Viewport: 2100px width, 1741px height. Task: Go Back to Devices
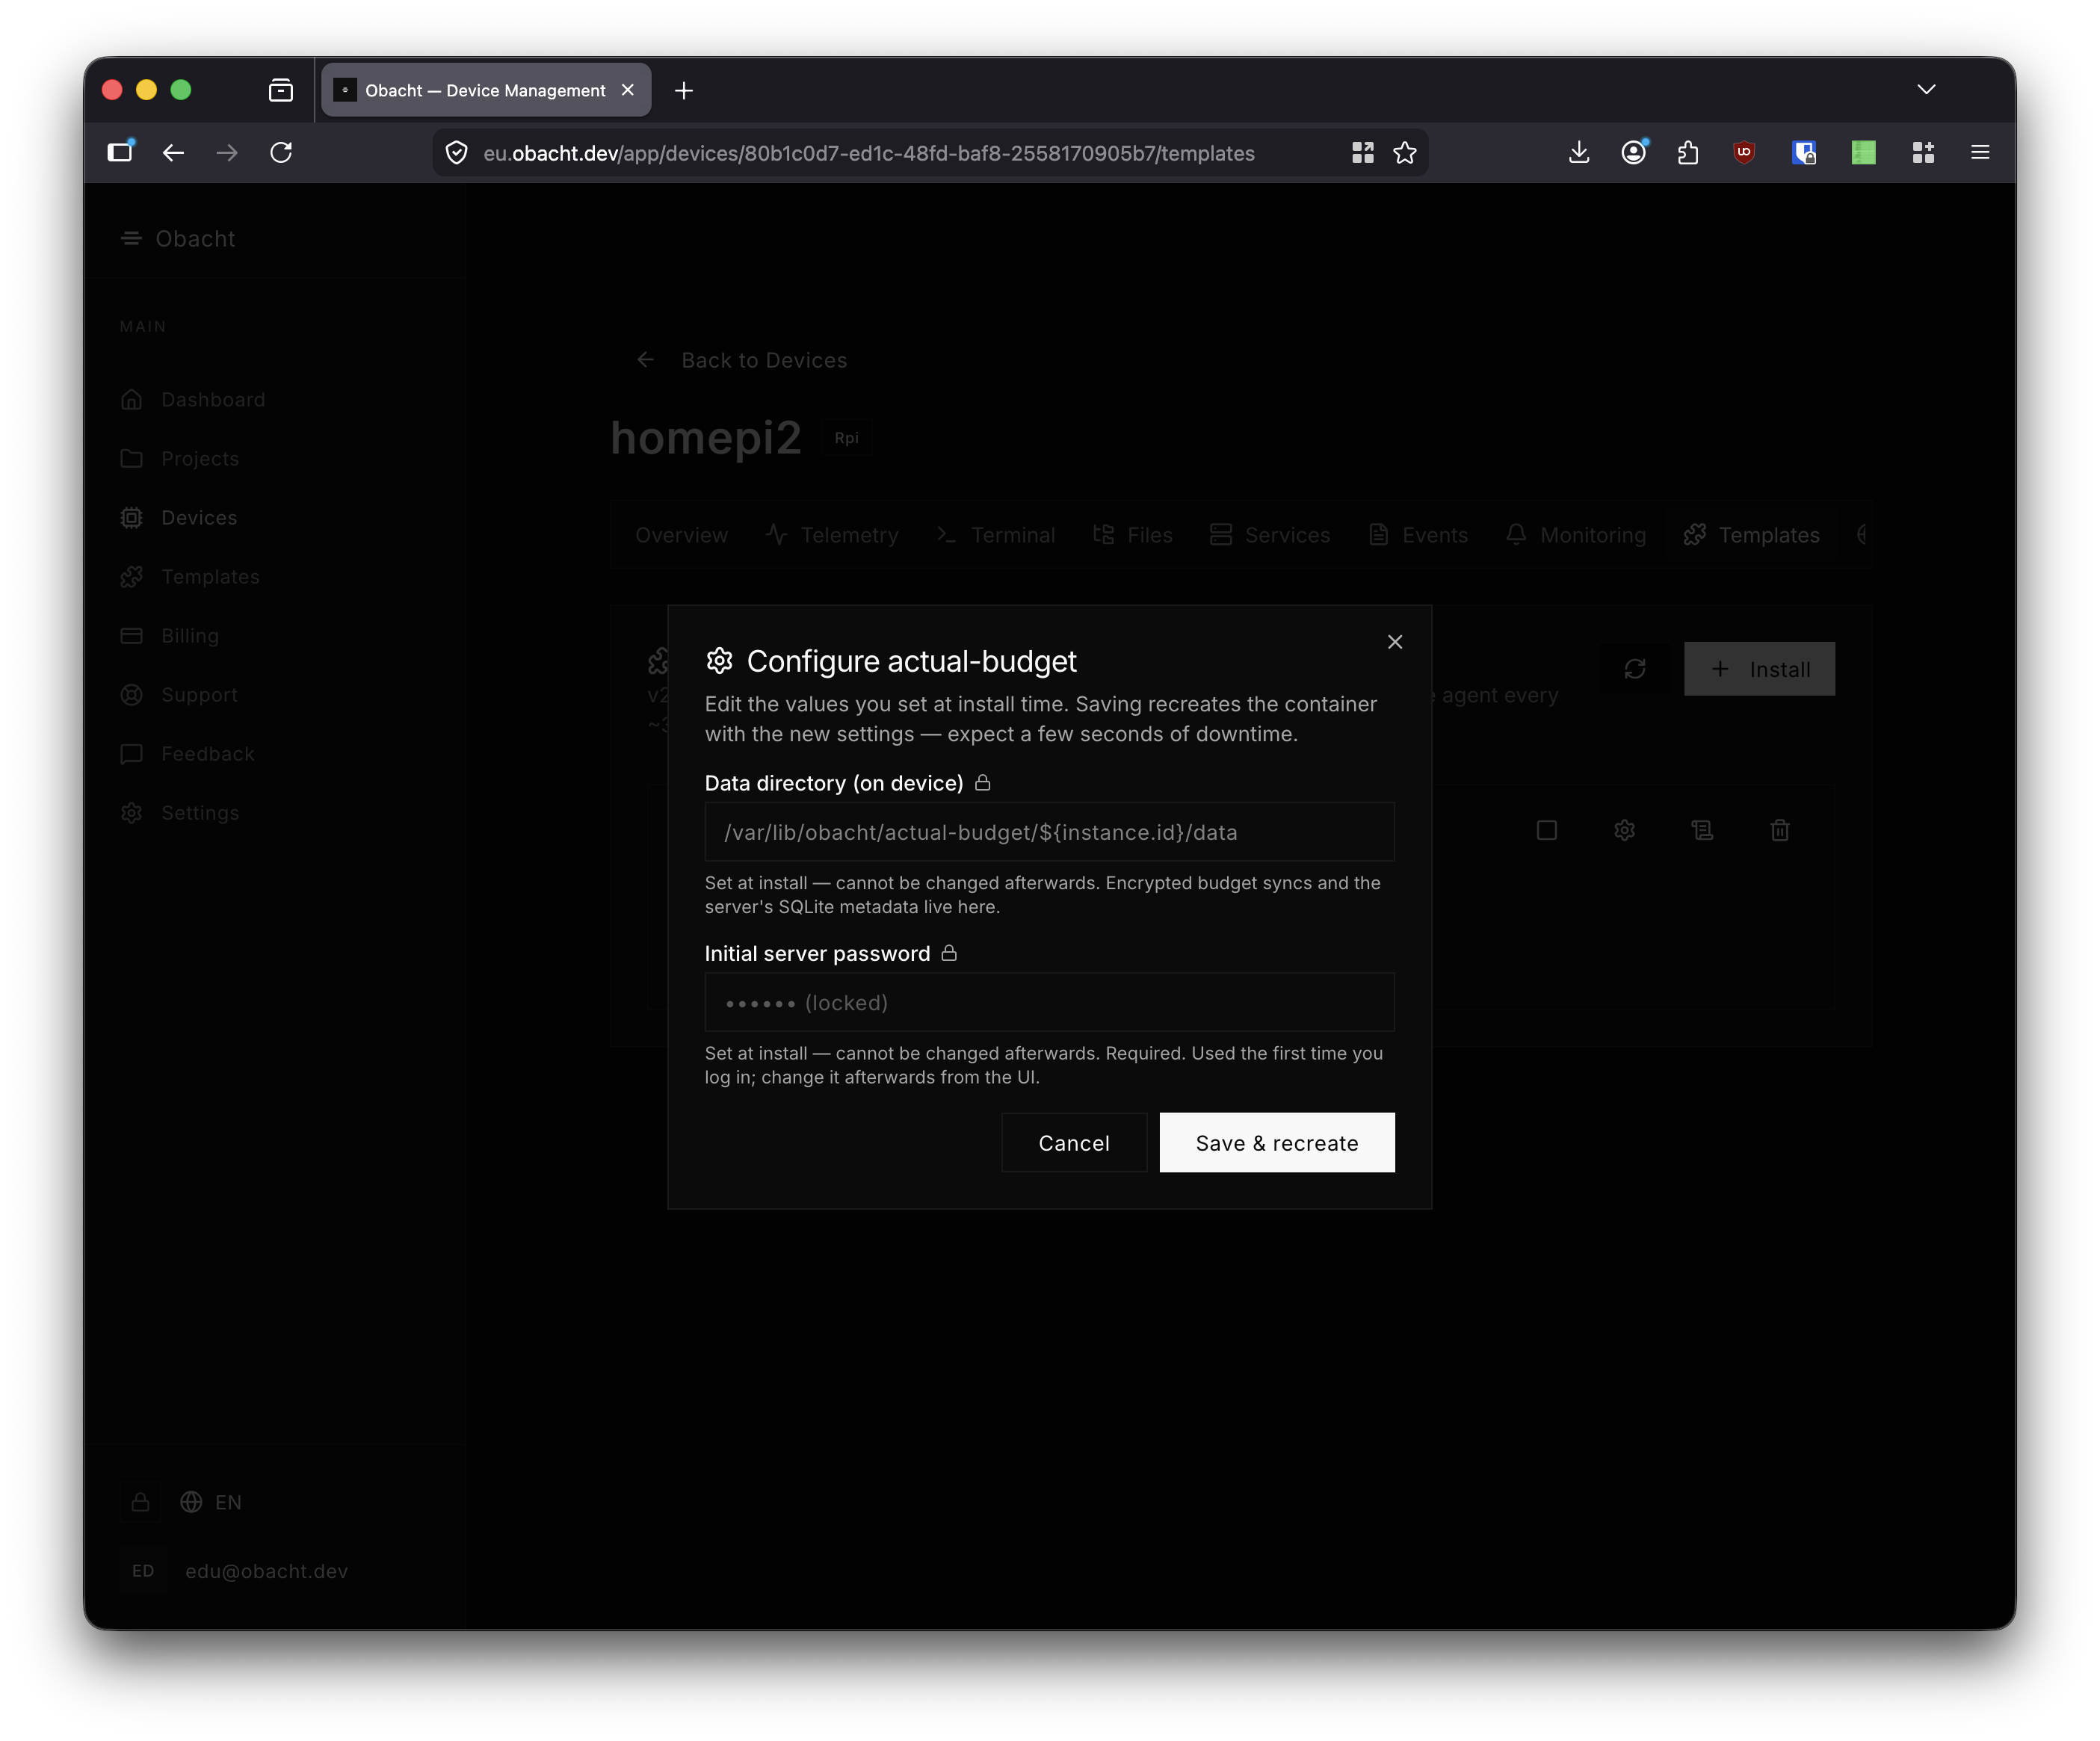click(x=742, y=360)
